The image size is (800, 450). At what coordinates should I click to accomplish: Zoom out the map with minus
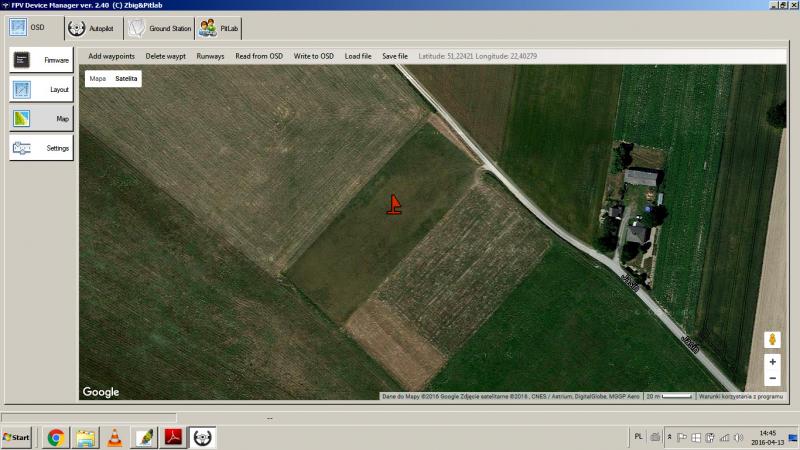pos(772,378)
